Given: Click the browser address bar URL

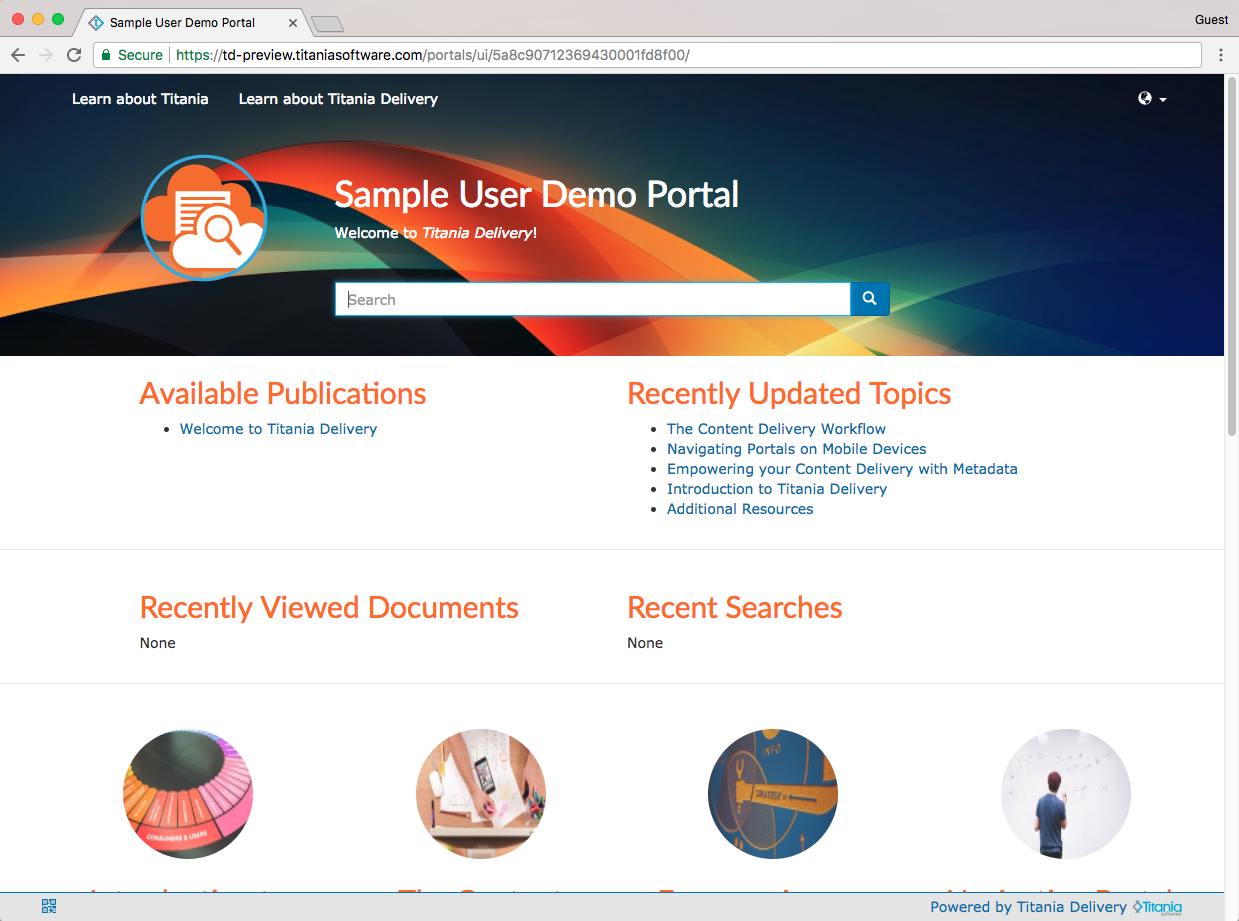Looking at the screenshot, I should pos(433,55).
